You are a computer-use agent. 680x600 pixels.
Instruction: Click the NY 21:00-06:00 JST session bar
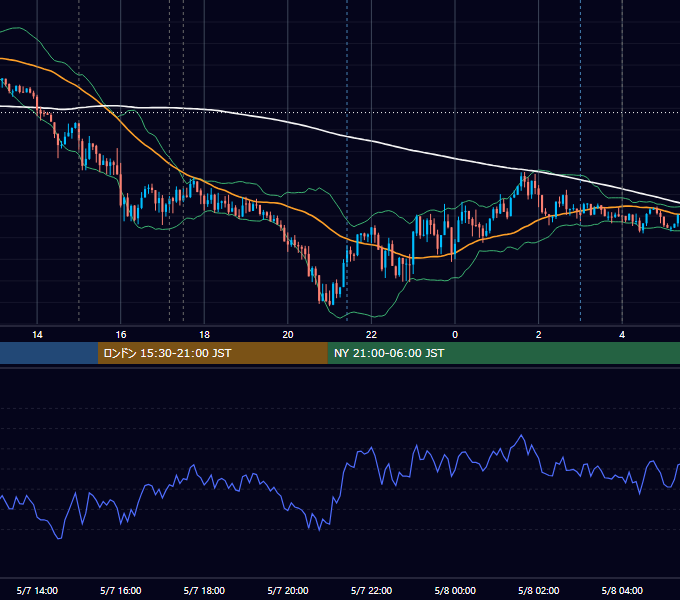coord(503,353)
